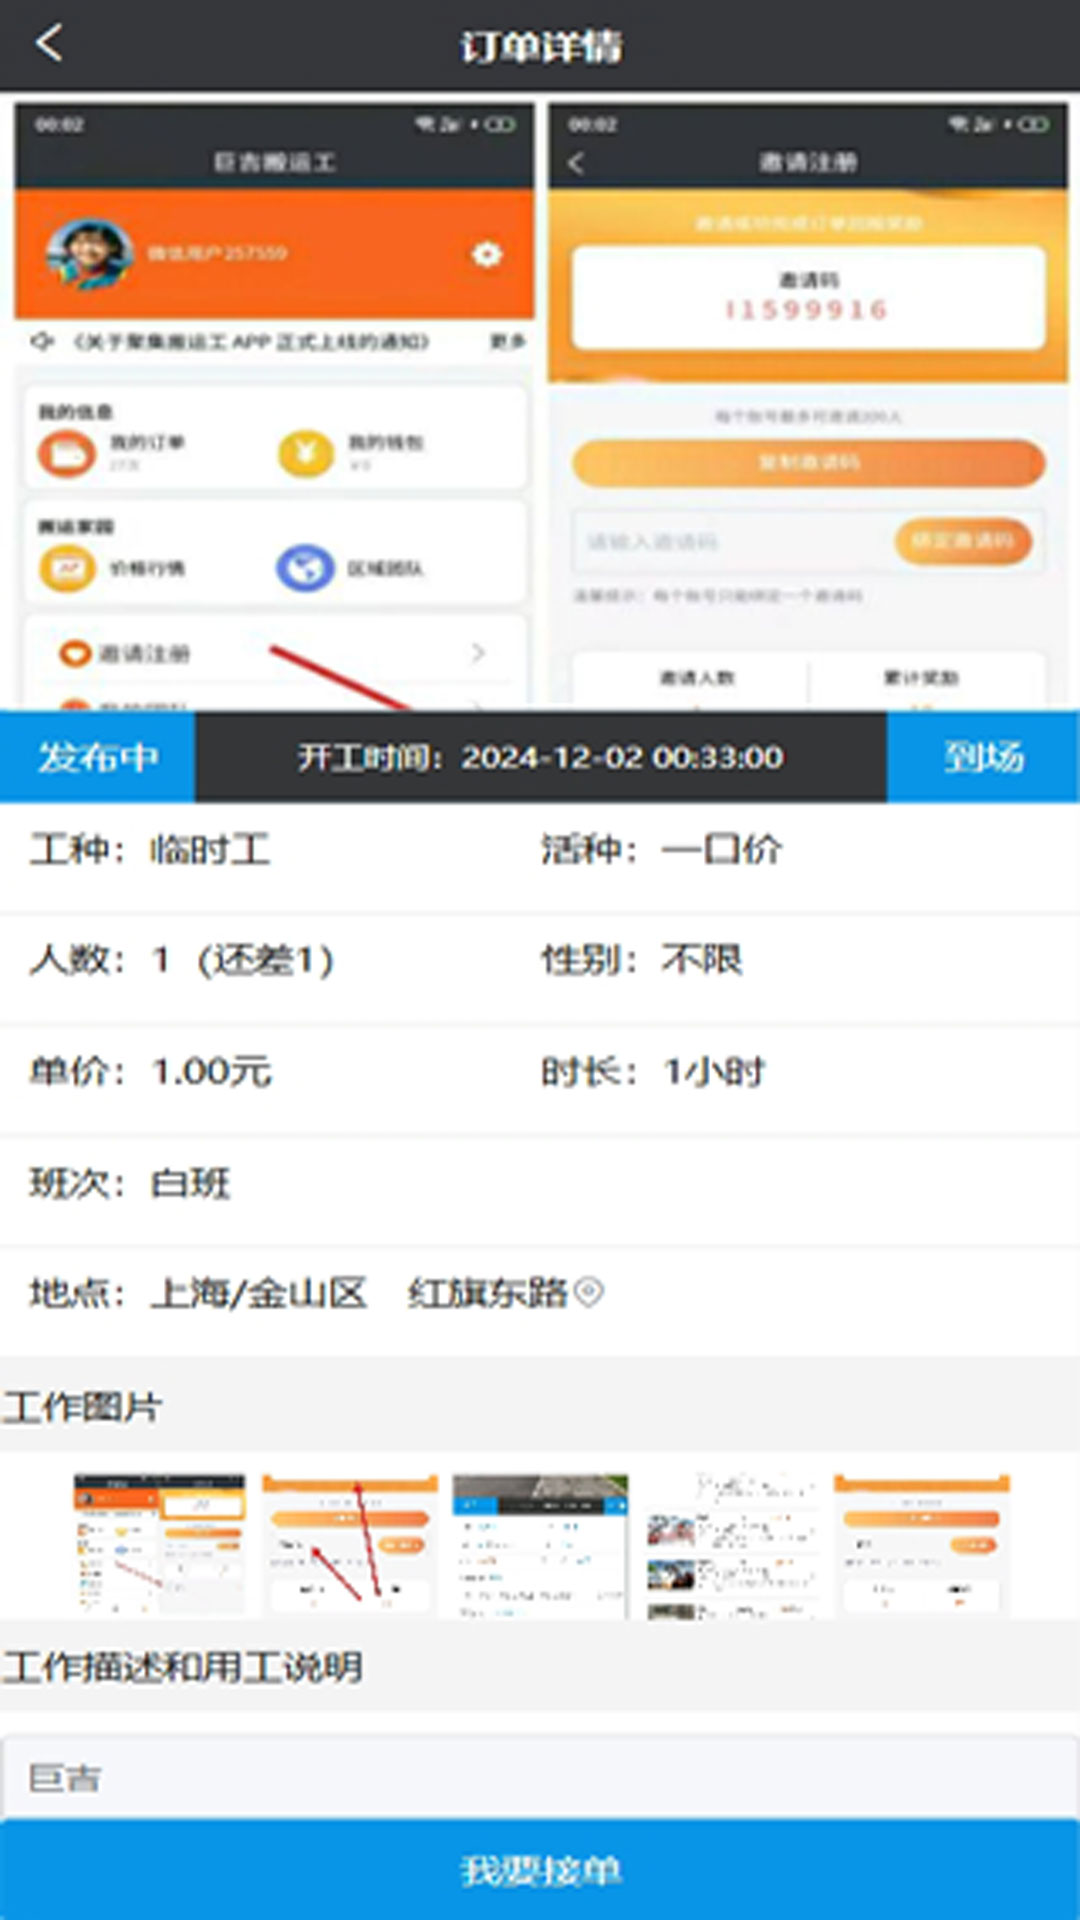Screen dimensions: 1080x1920
Task: Tap the 工作图片 section heading
Action: (82, 1407)
